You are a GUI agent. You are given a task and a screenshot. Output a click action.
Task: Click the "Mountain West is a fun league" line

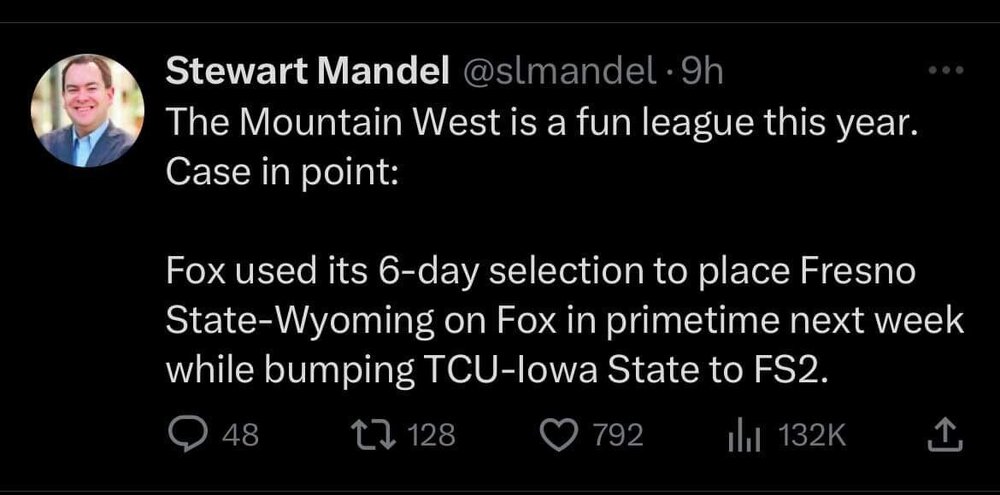point(539,122)
